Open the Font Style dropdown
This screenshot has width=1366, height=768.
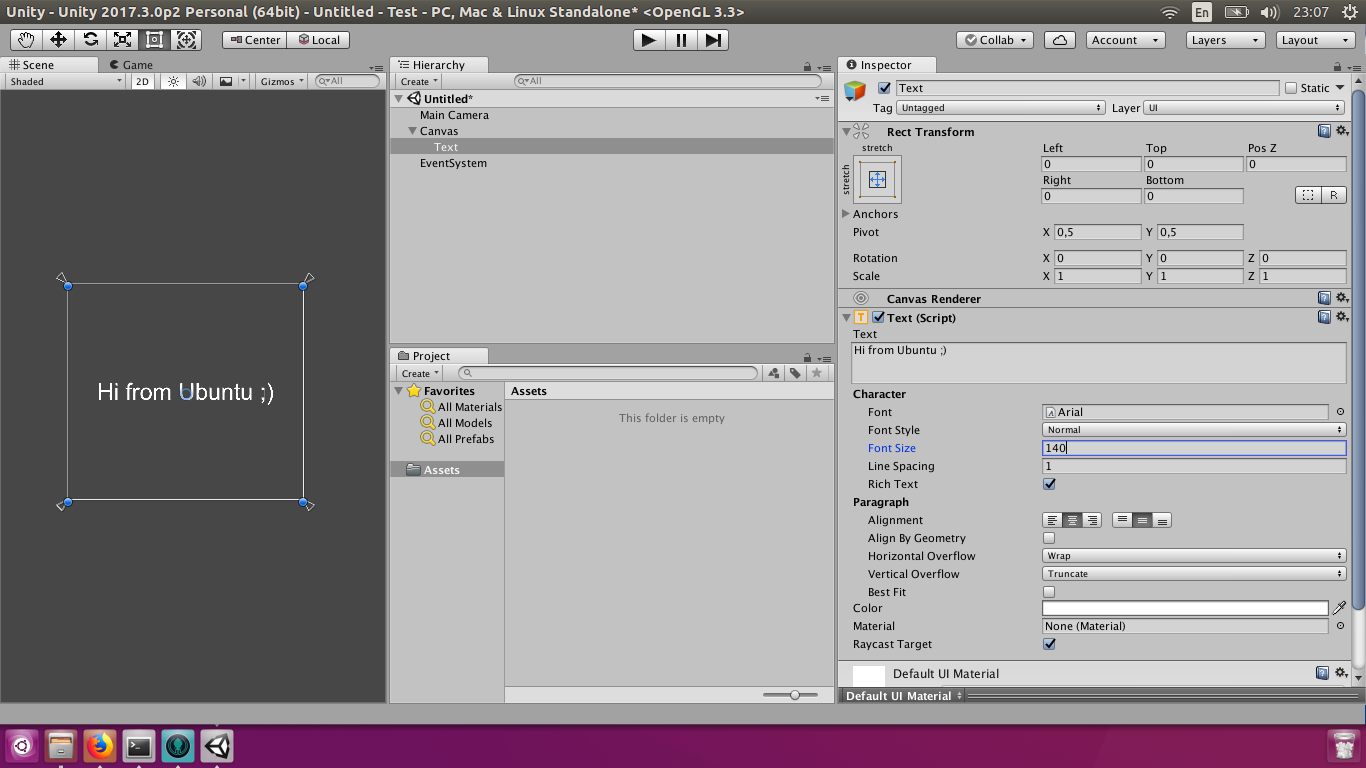pyautogui.click(x=1194, y=430)
